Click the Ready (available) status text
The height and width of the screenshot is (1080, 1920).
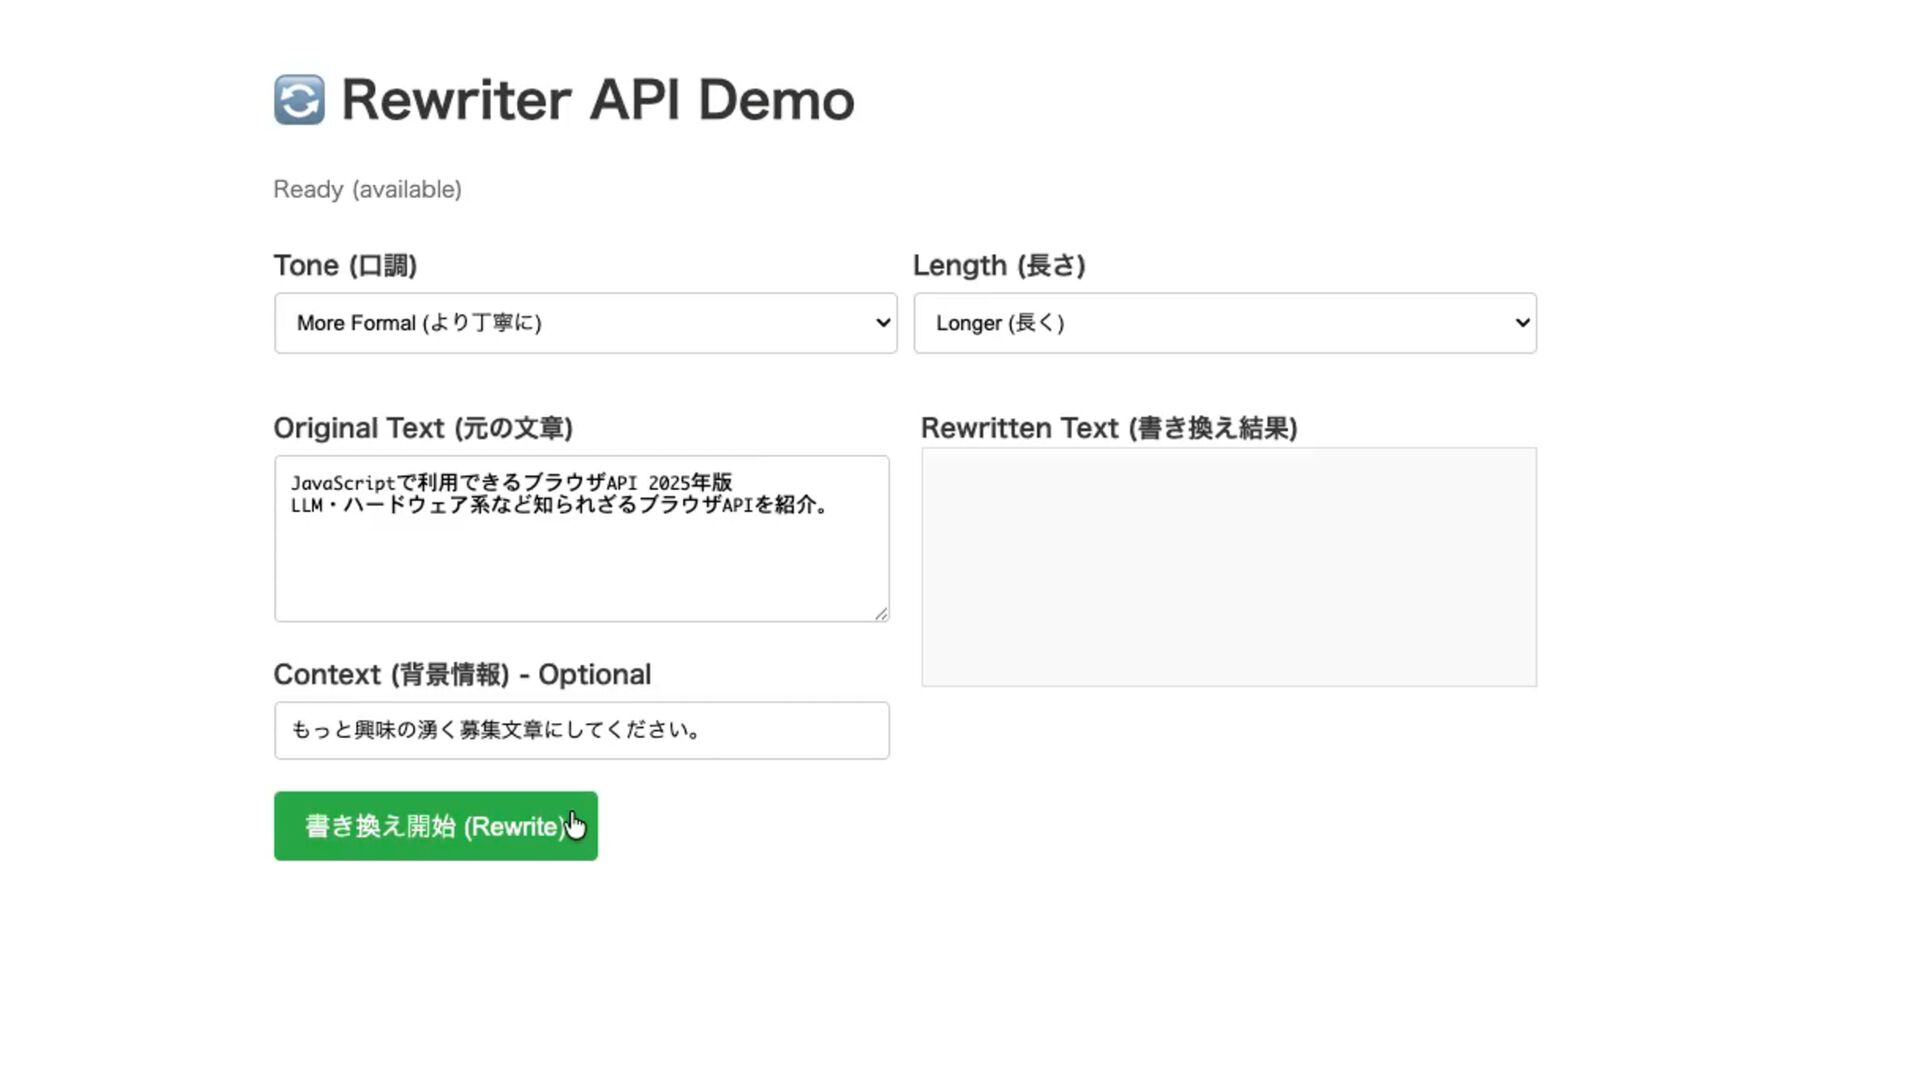click(x=367, y=189)
